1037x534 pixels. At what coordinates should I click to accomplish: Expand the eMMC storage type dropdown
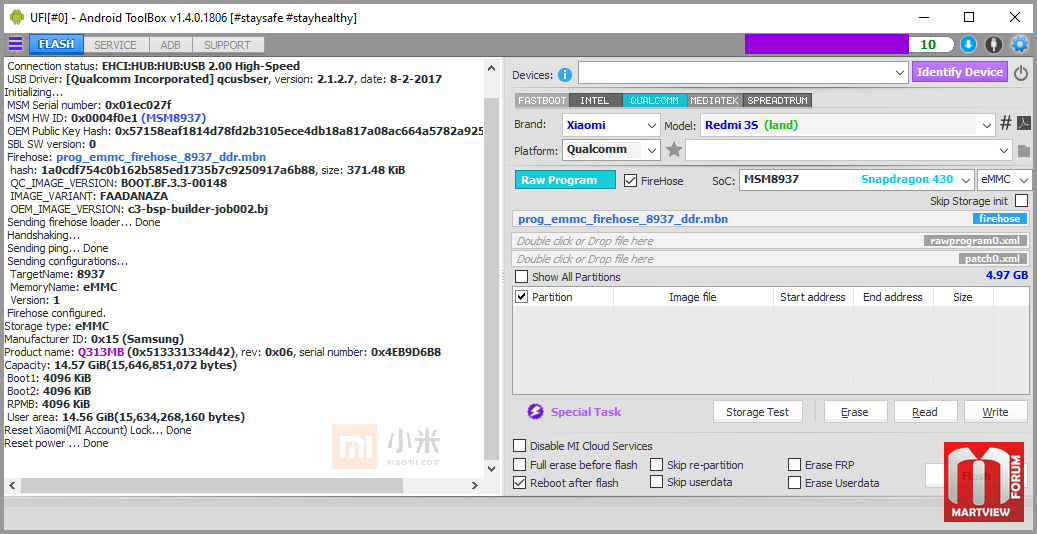(1024, 181)
